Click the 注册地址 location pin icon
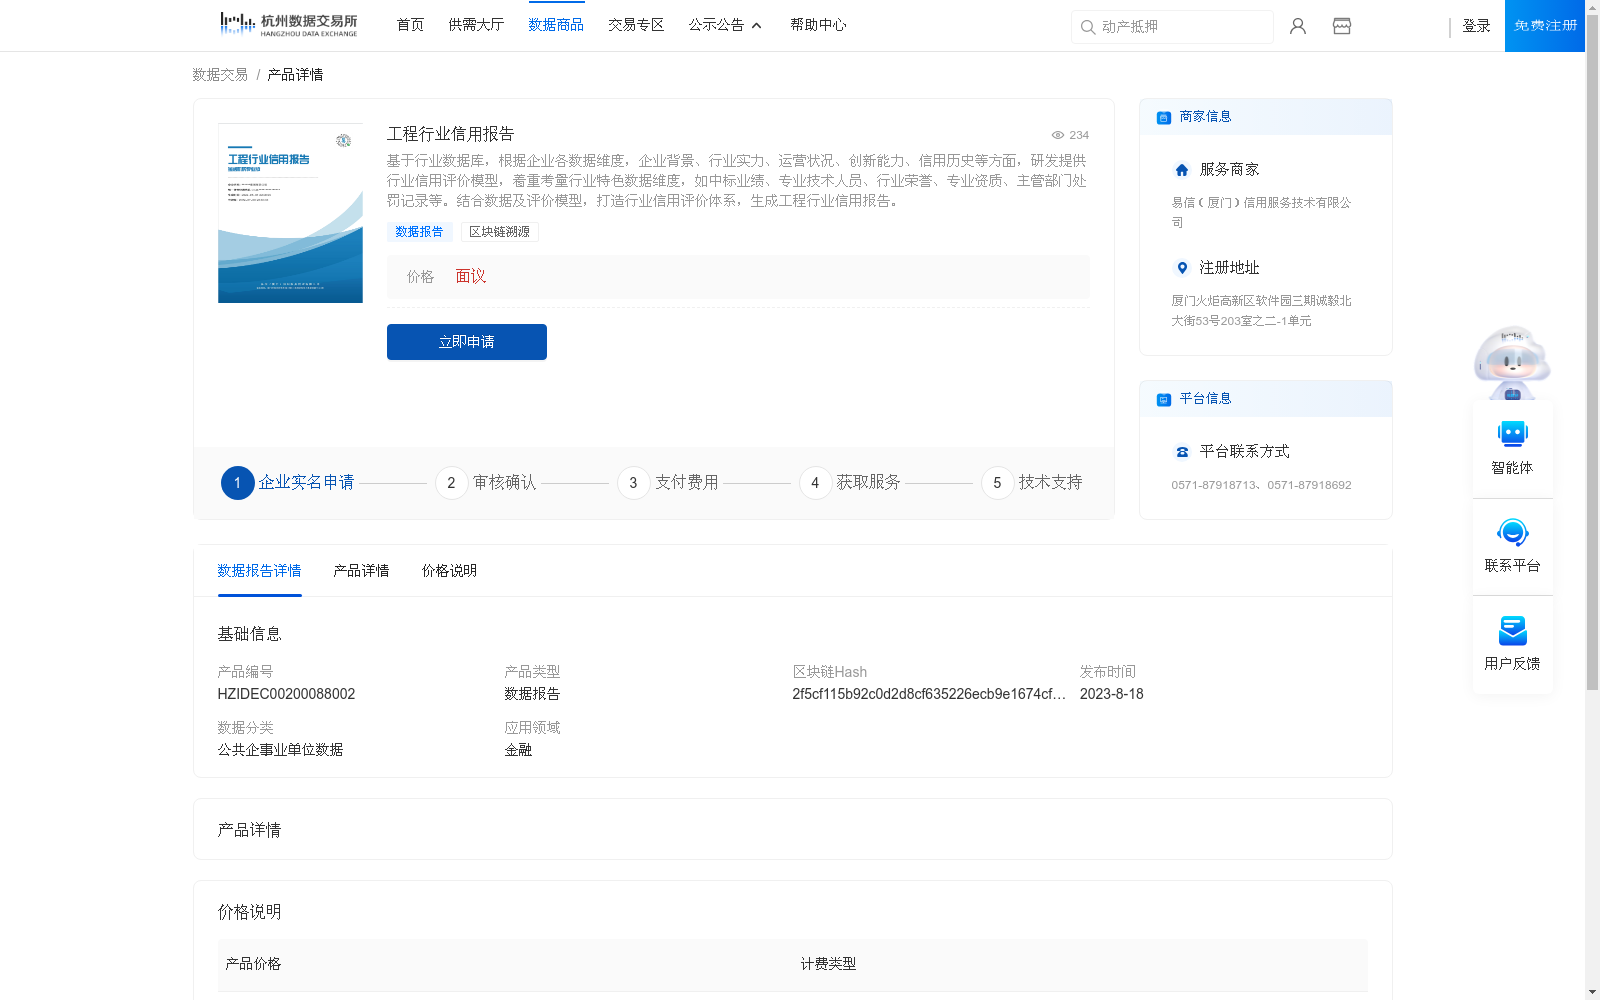The height and width of the screenshot is (1000, 1600). (x=1182, y=268)
